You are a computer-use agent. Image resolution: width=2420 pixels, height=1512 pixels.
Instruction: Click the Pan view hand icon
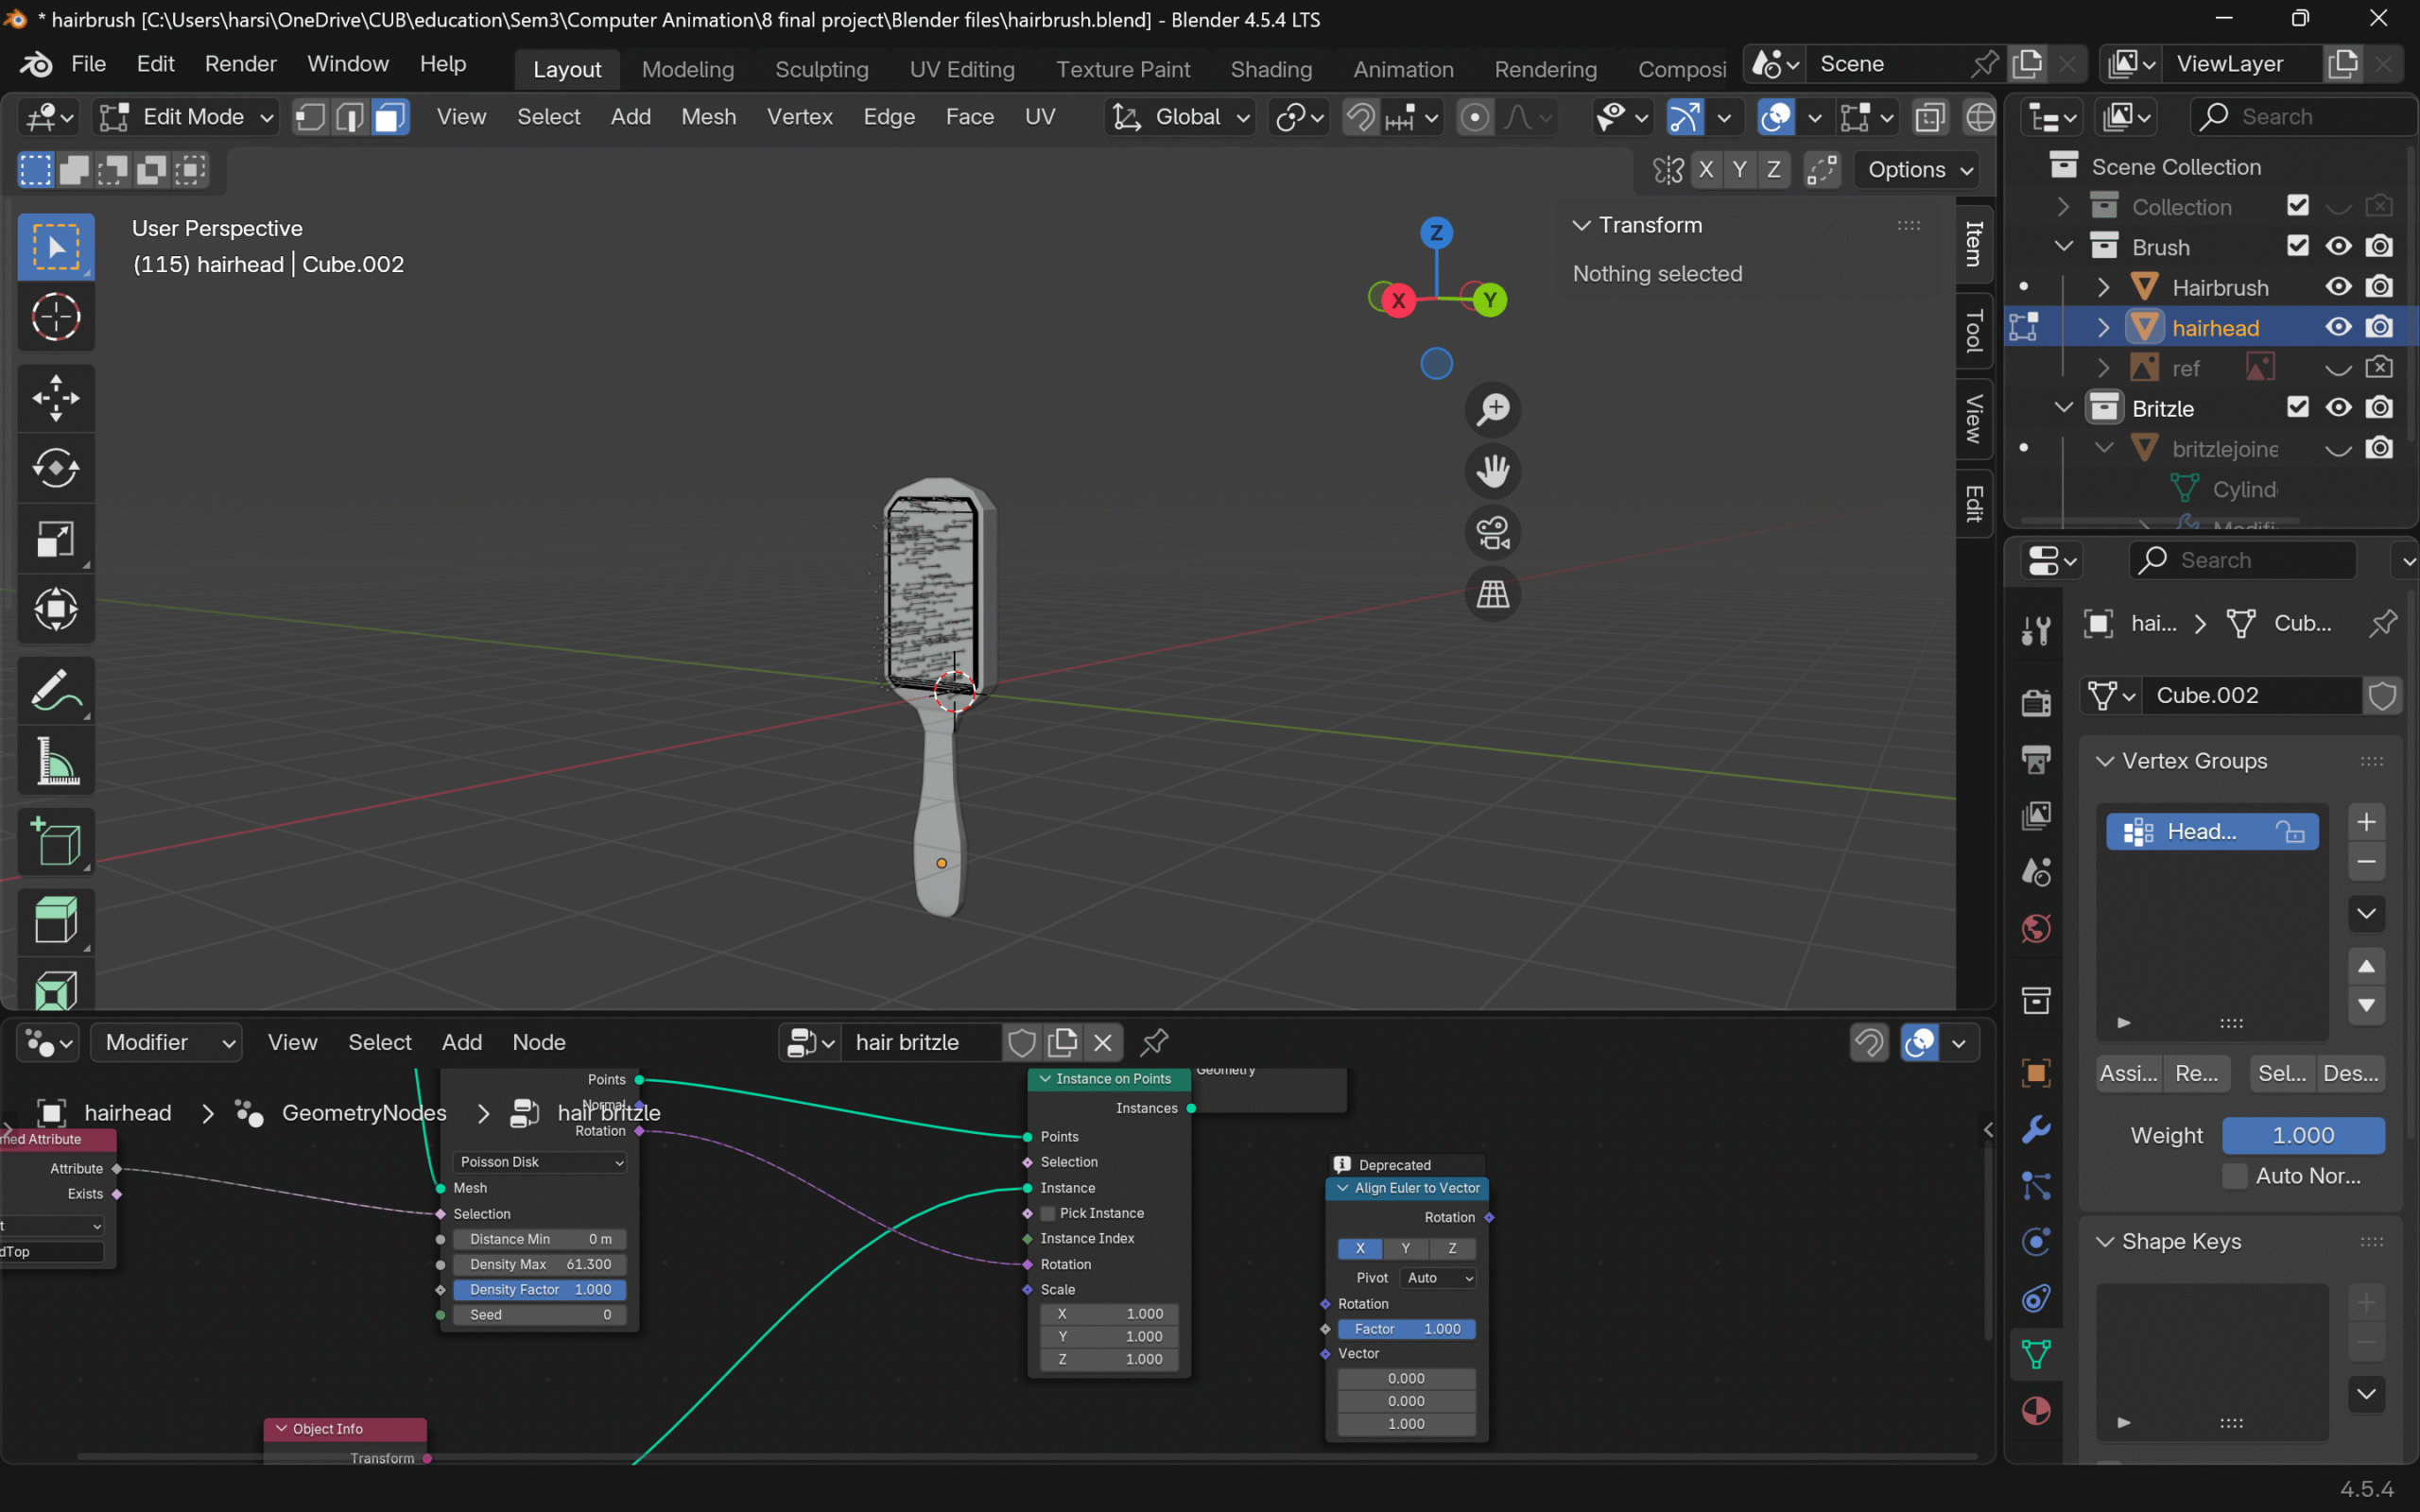(x=1492, y=471)
